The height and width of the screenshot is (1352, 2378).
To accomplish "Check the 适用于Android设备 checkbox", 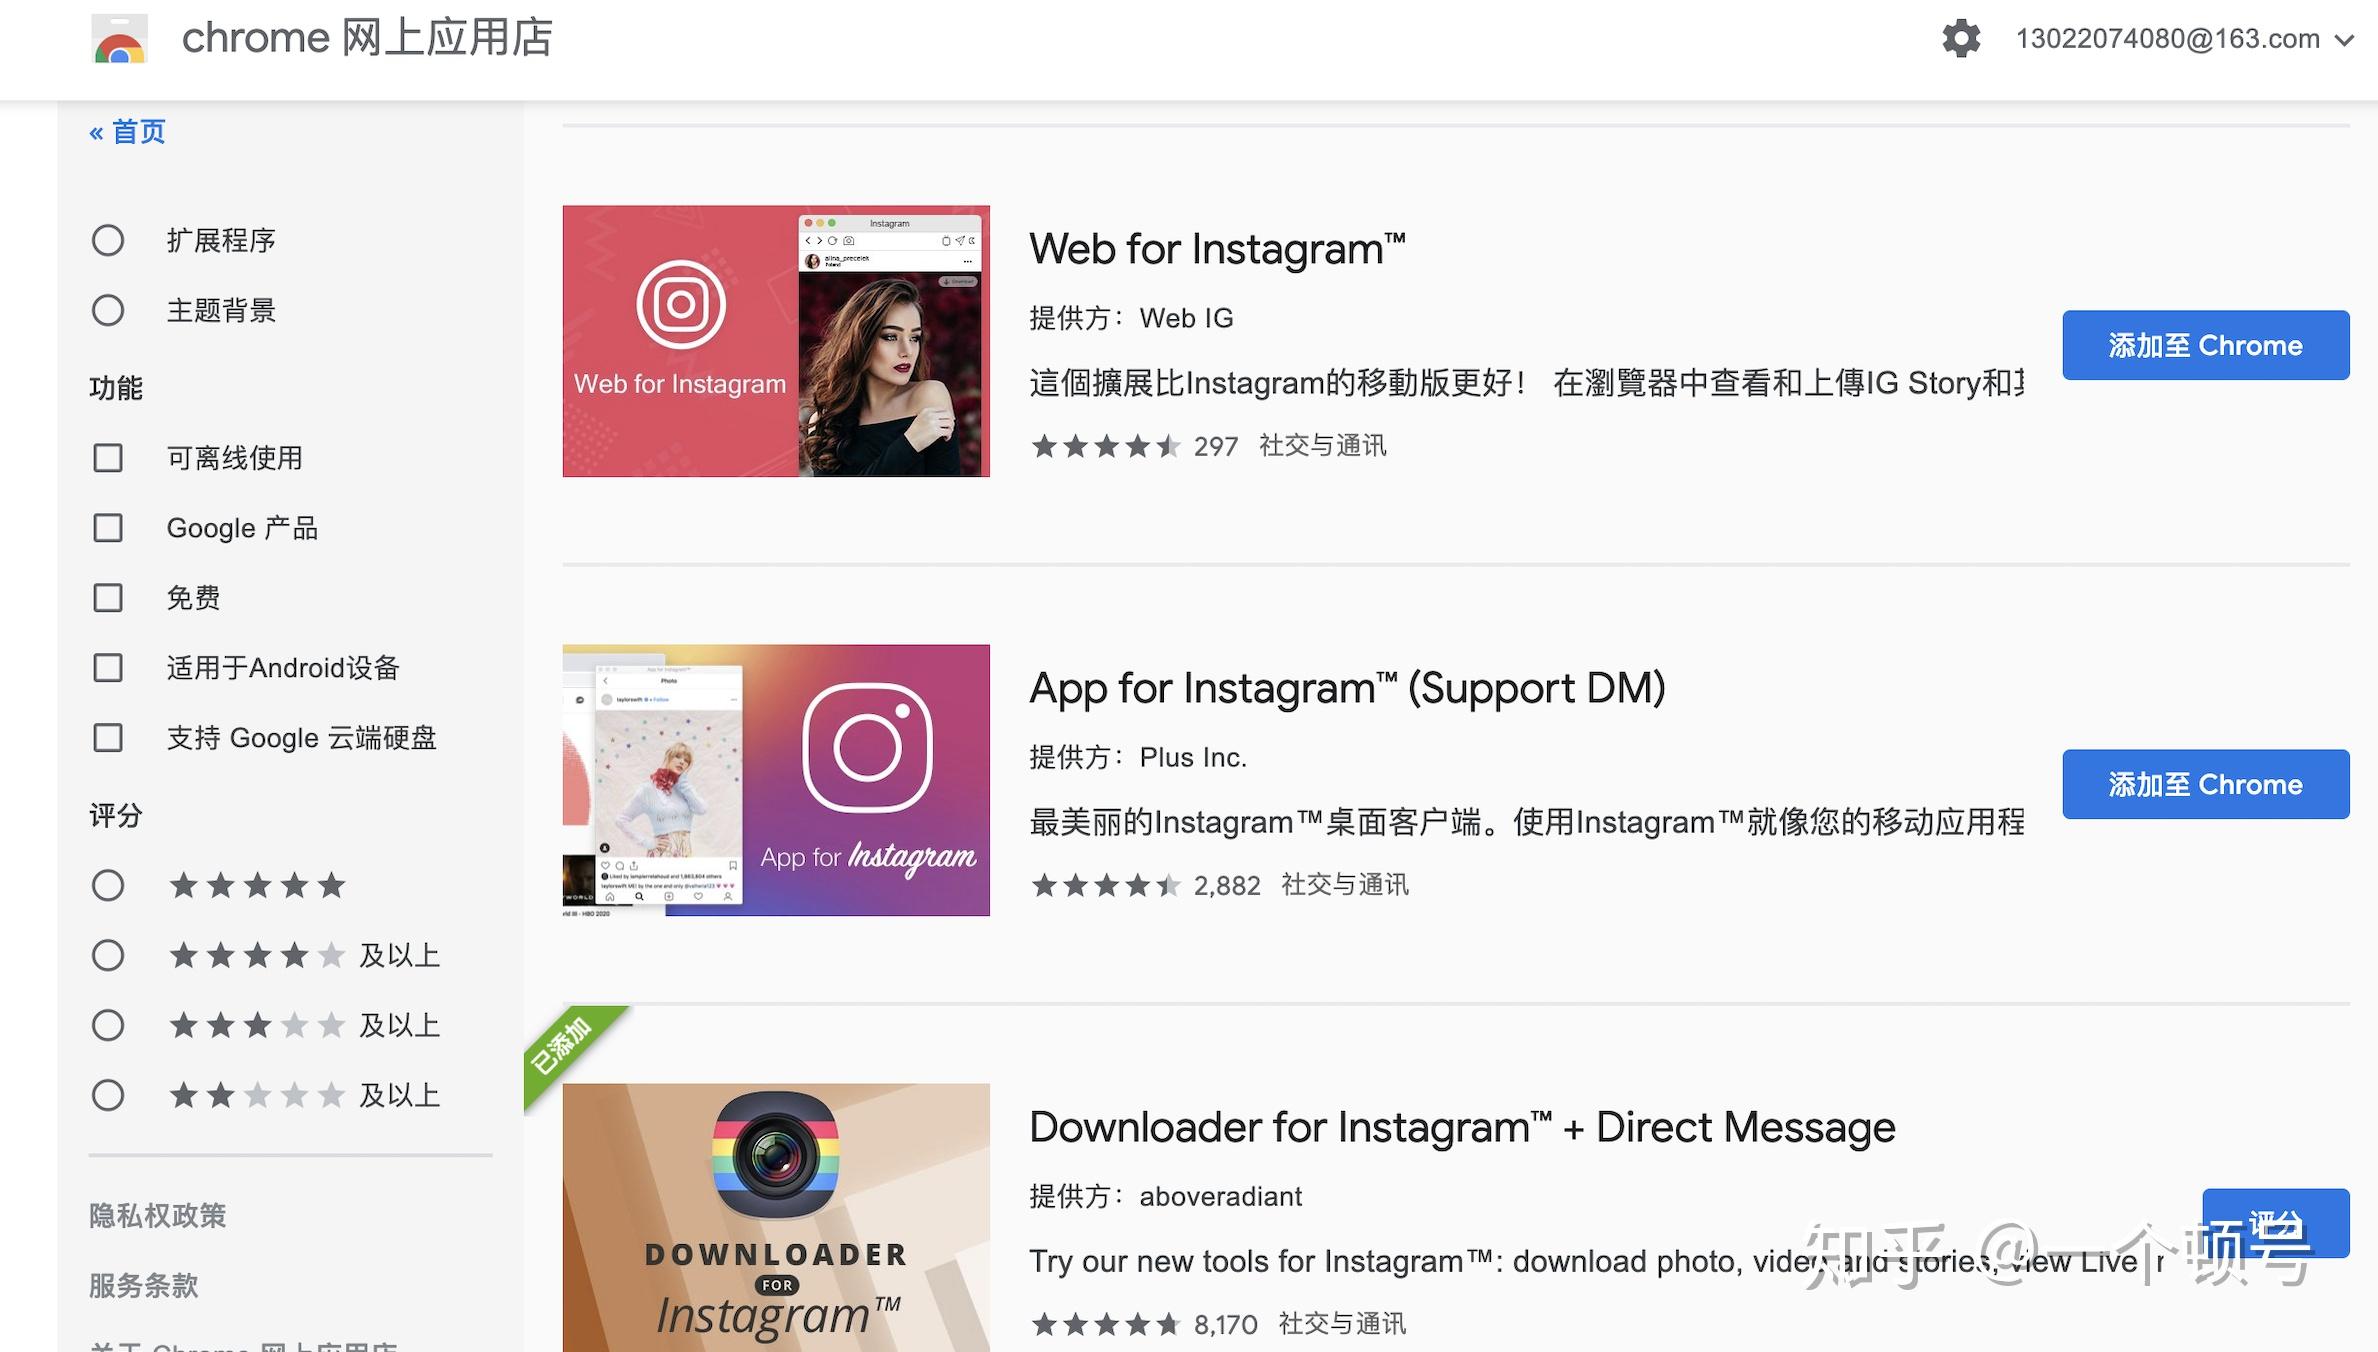I will point(108,668).
